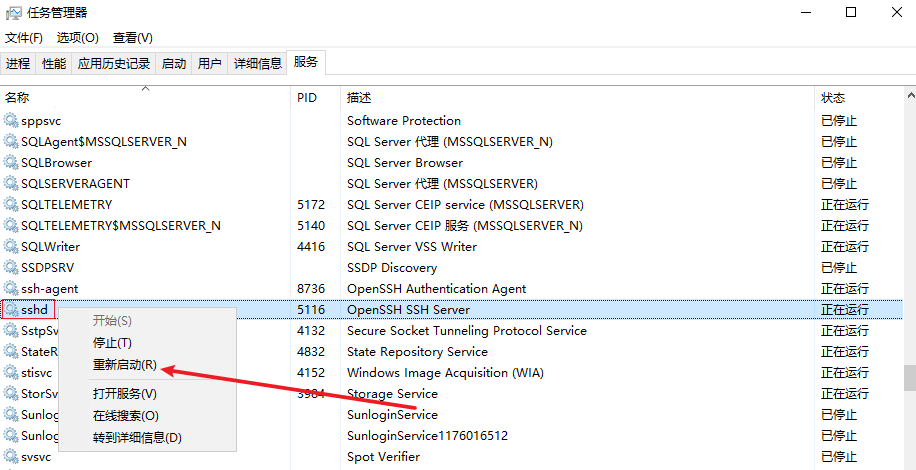Open the 查看(V) menu
This screenshot has width=916, height=470.
(132, 38)
